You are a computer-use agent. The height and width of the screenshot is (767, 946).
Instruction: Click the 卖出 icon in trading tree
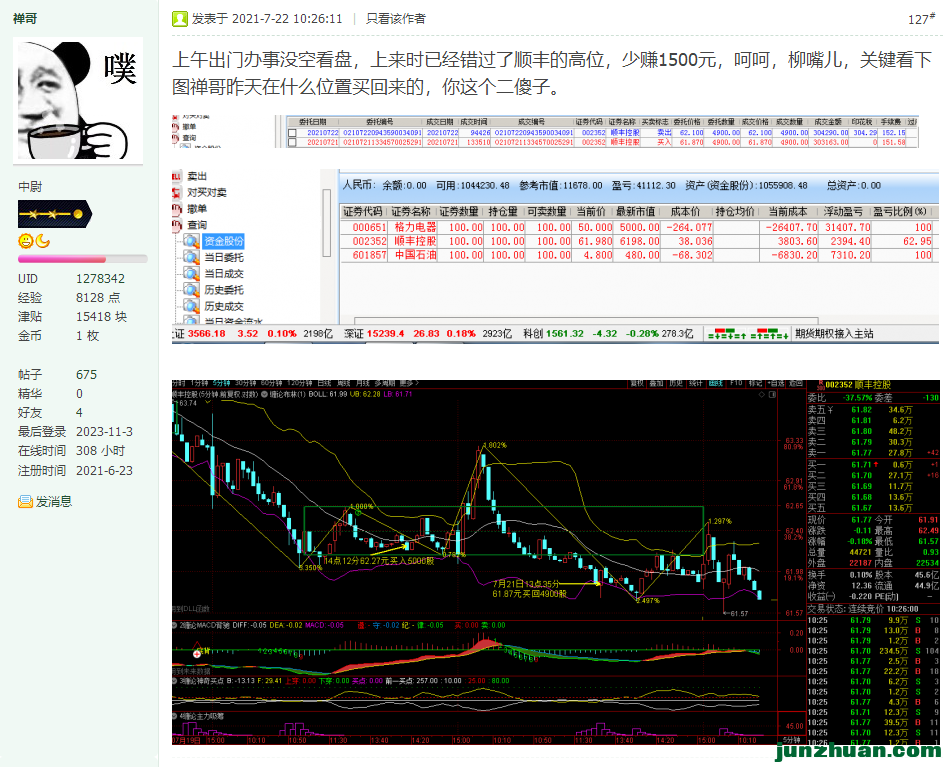177,176
